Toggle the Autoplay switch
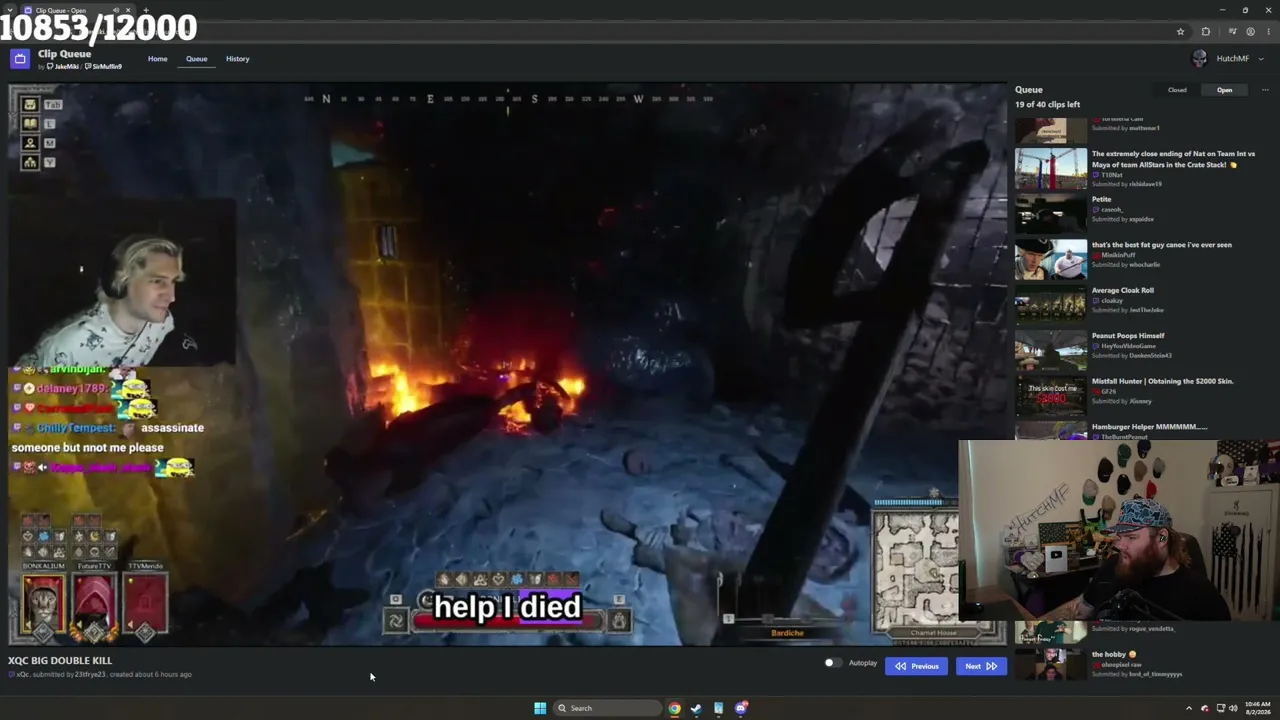 click(x=833, y=663)
